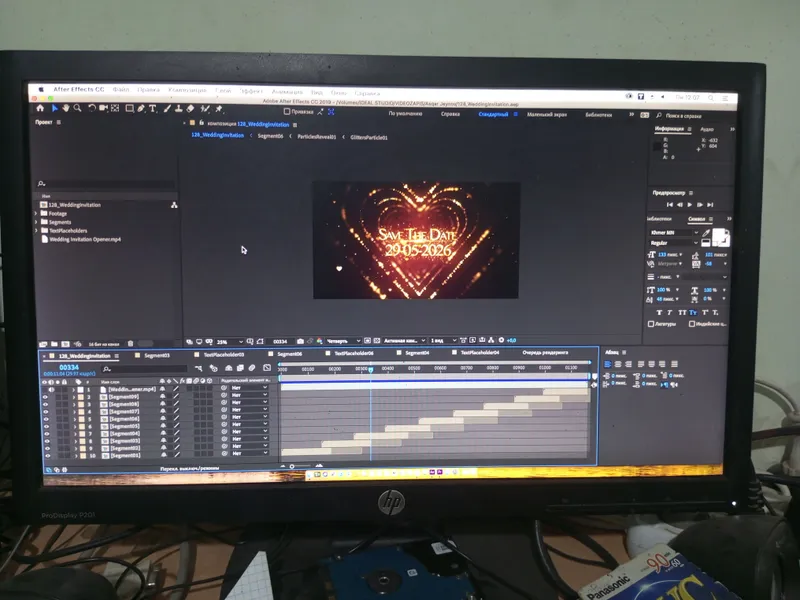The width and height of the screenshot is (800, 600).
Task: Tick the Лигатуры checkbox
Action: point(651,323)
